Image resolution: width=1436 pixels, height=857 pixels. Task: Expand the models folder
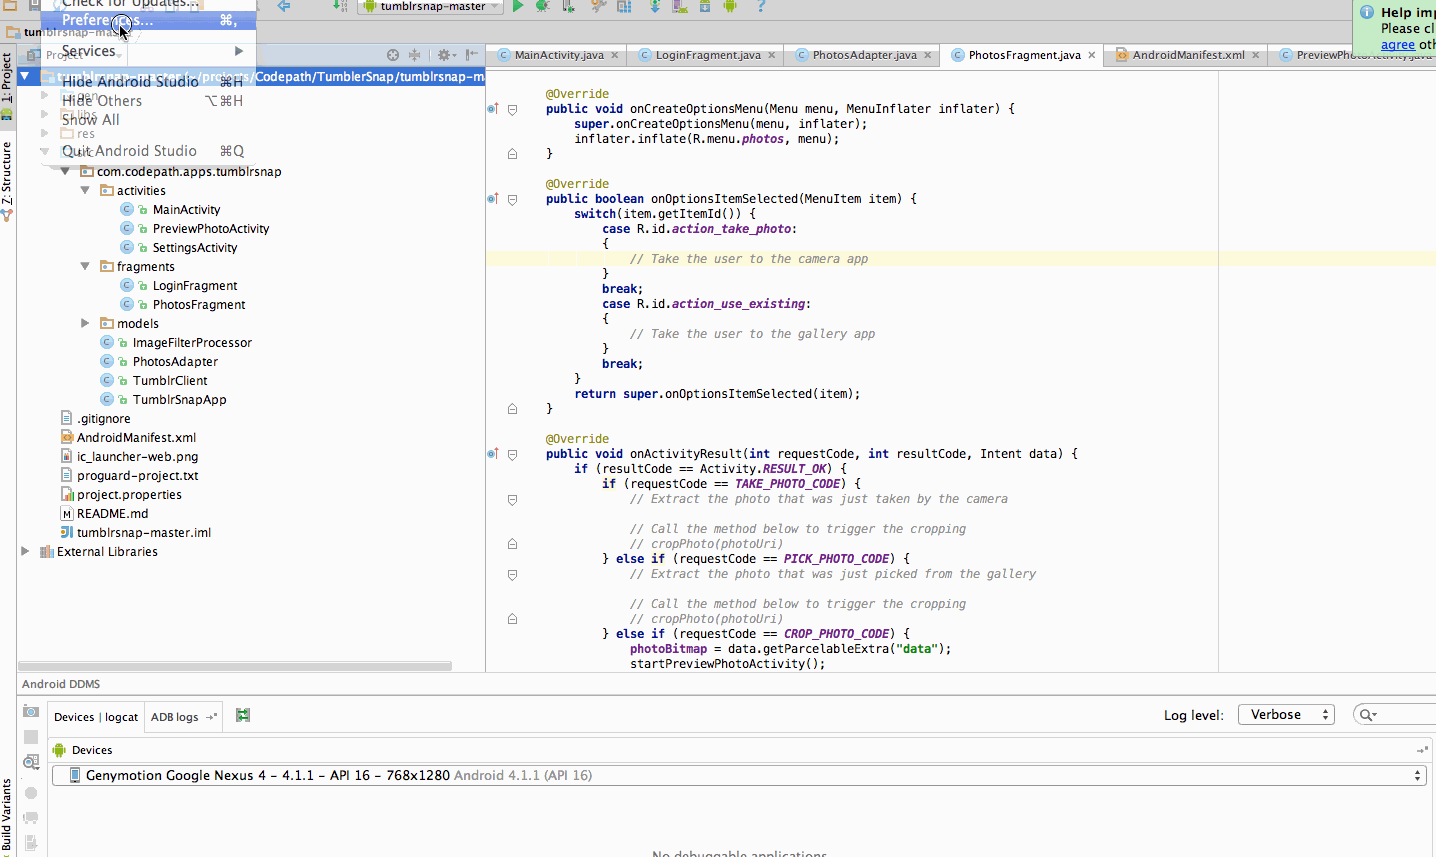pyautogui.click(x=85, y=323)
